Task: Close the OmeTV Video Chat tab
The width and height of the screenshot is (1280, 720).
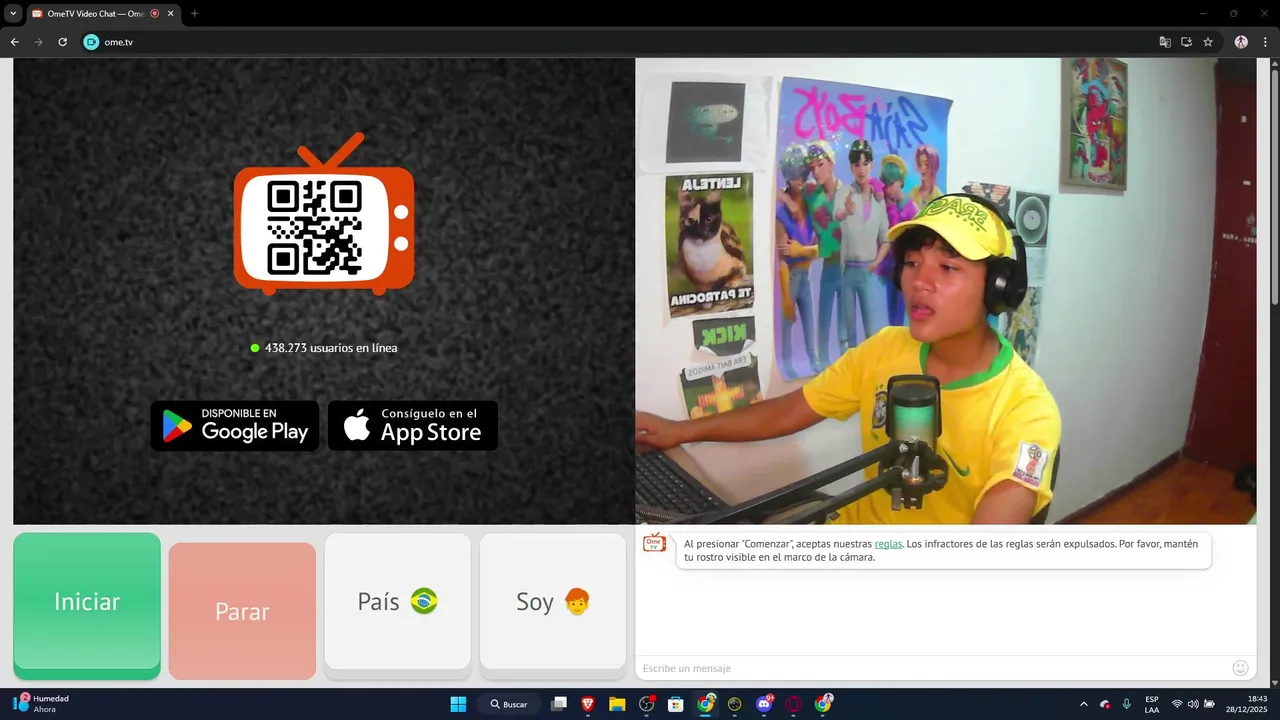Action: 170,13
